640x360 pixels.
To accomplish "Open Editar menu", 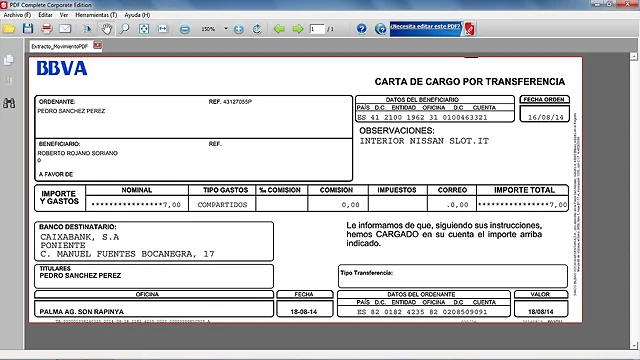I will pos(45,15).
